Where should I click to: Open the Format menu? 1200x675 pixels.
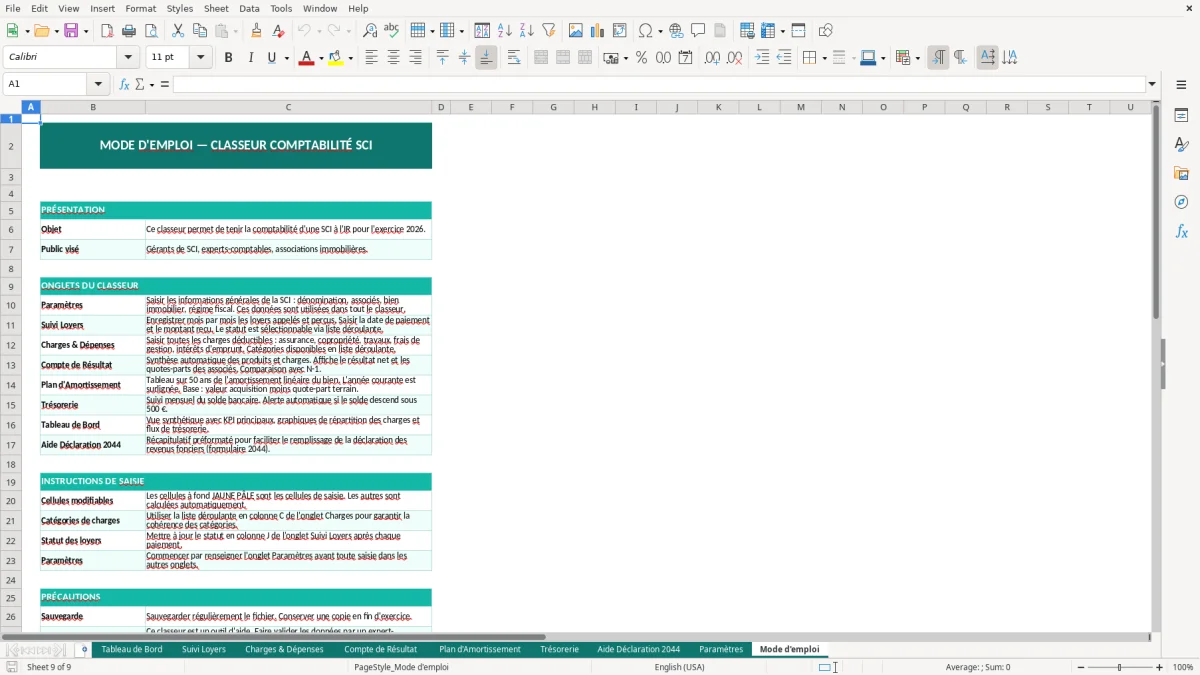[140, 8]
